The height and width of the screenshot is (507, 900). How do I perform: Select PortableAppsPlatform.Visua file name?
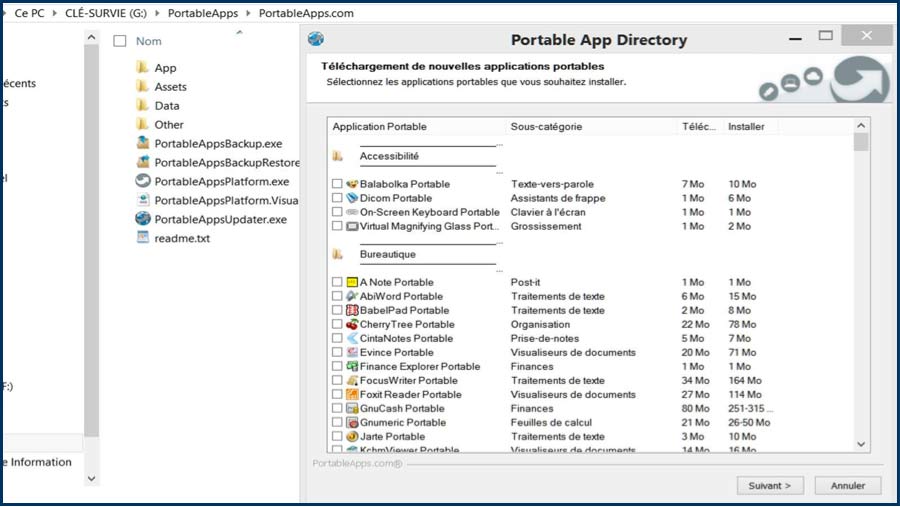coord(226,200)
